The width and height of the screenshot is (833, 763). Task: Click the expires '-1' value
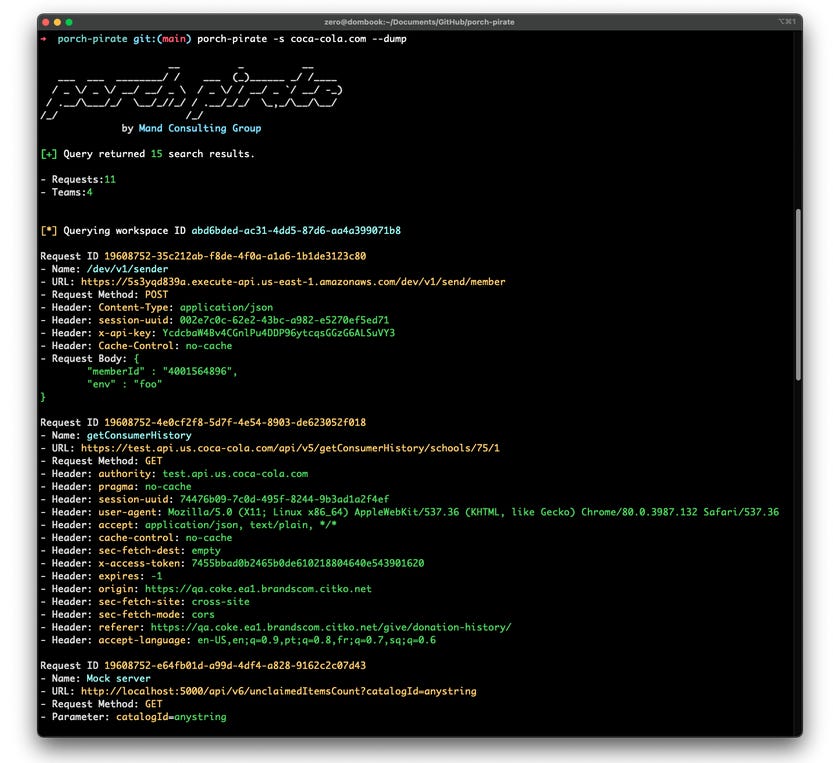pos(157,576)
